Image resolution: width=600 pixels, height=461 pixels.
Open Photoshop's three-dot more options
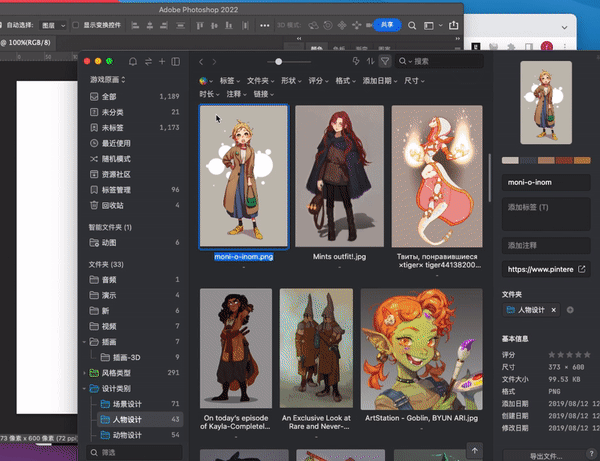click(x=264, y=26)
